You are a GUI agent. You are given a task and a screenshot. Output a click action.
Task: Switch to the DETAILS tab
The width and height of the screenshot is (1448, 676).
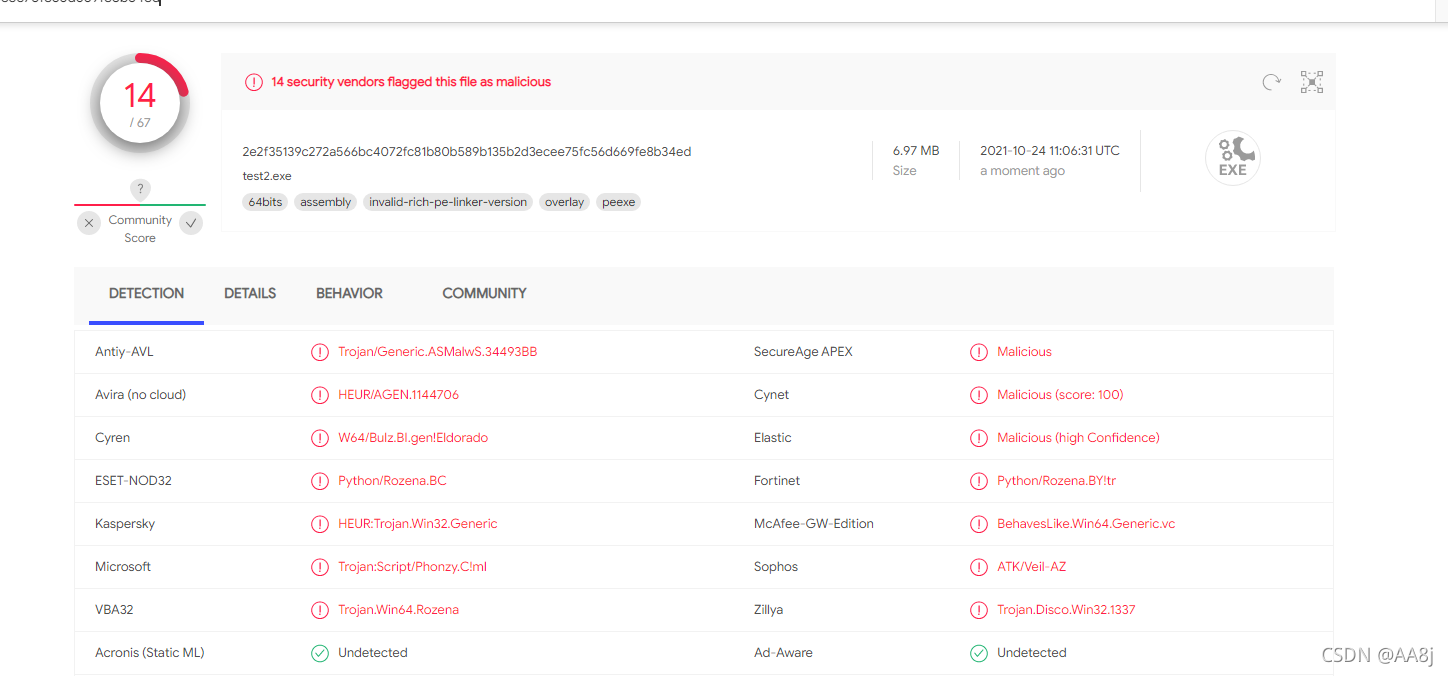click(x=250, y=294)
